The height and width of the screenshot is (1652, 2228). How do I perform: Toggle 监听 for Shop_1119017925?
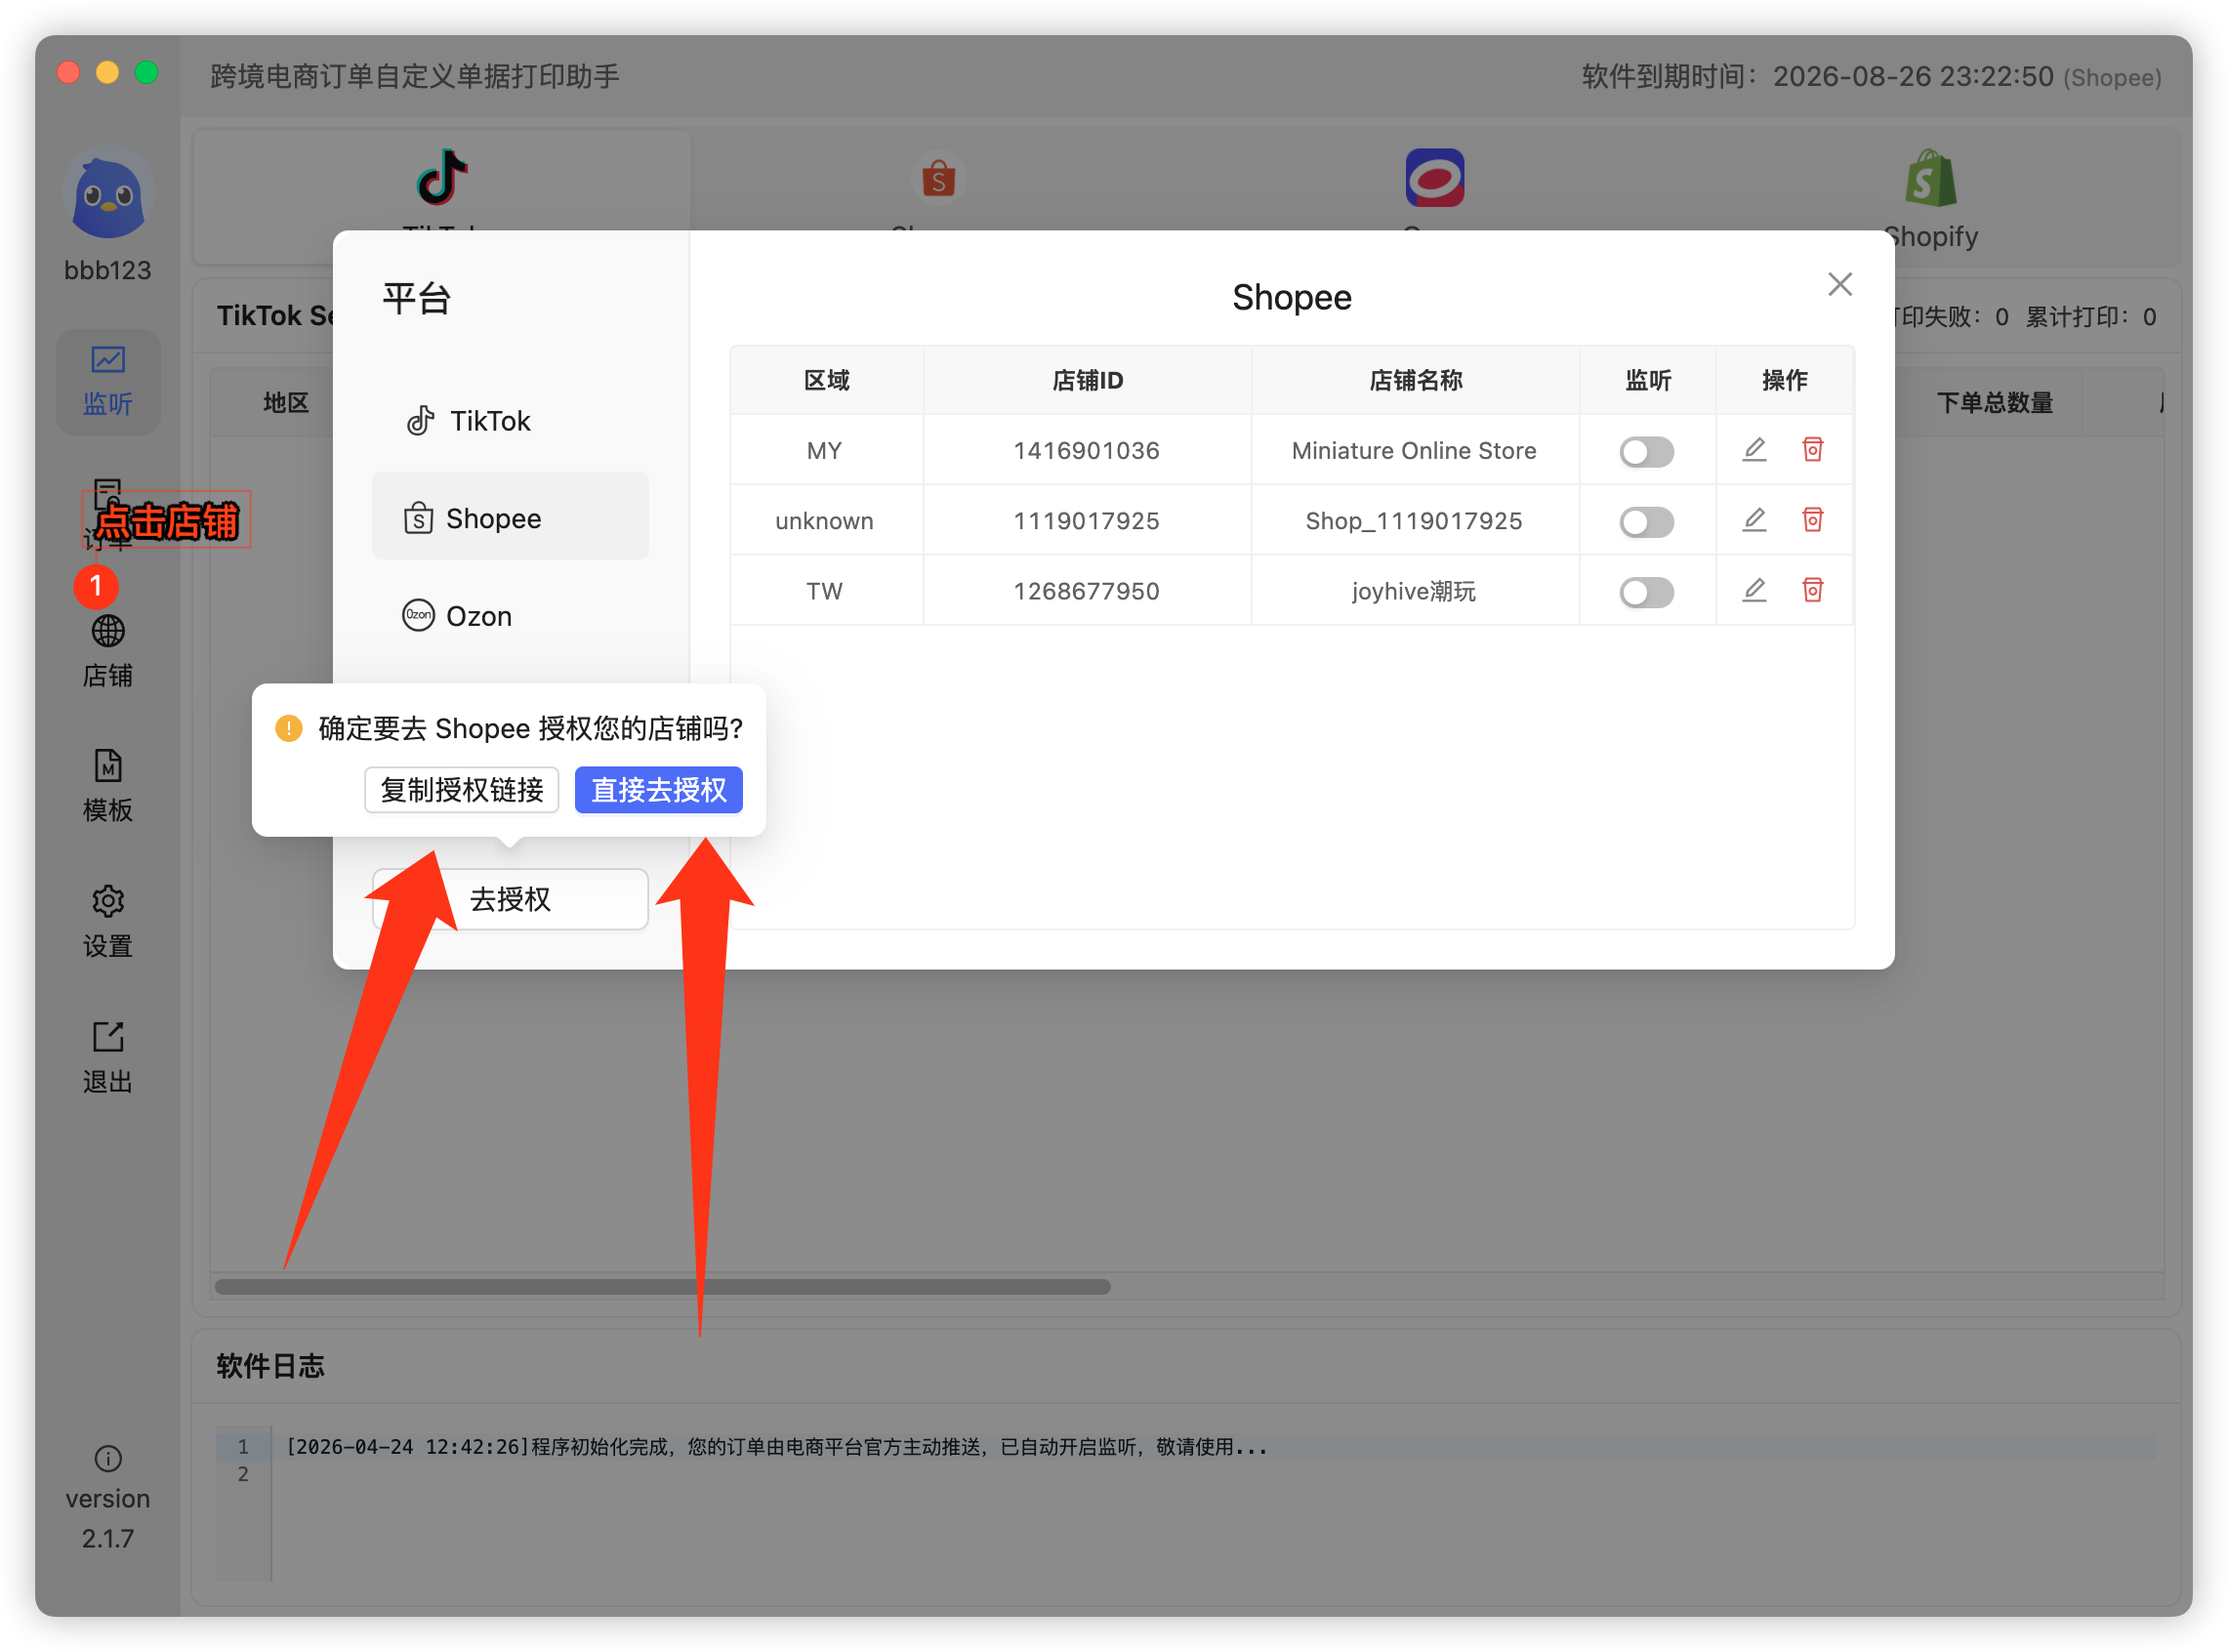point(1646,521)
